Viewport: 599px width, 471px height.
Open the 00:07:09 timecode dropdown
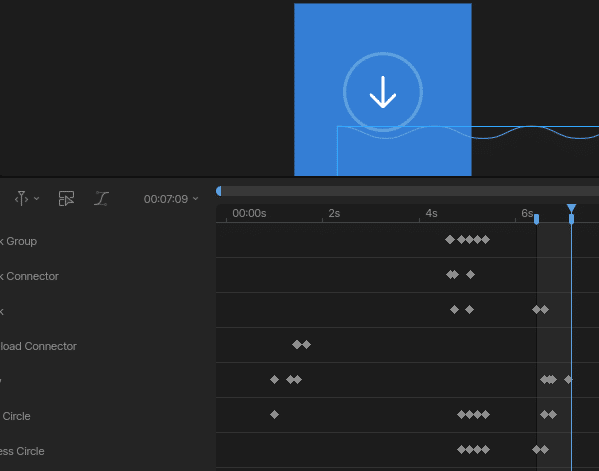(171, 199)
